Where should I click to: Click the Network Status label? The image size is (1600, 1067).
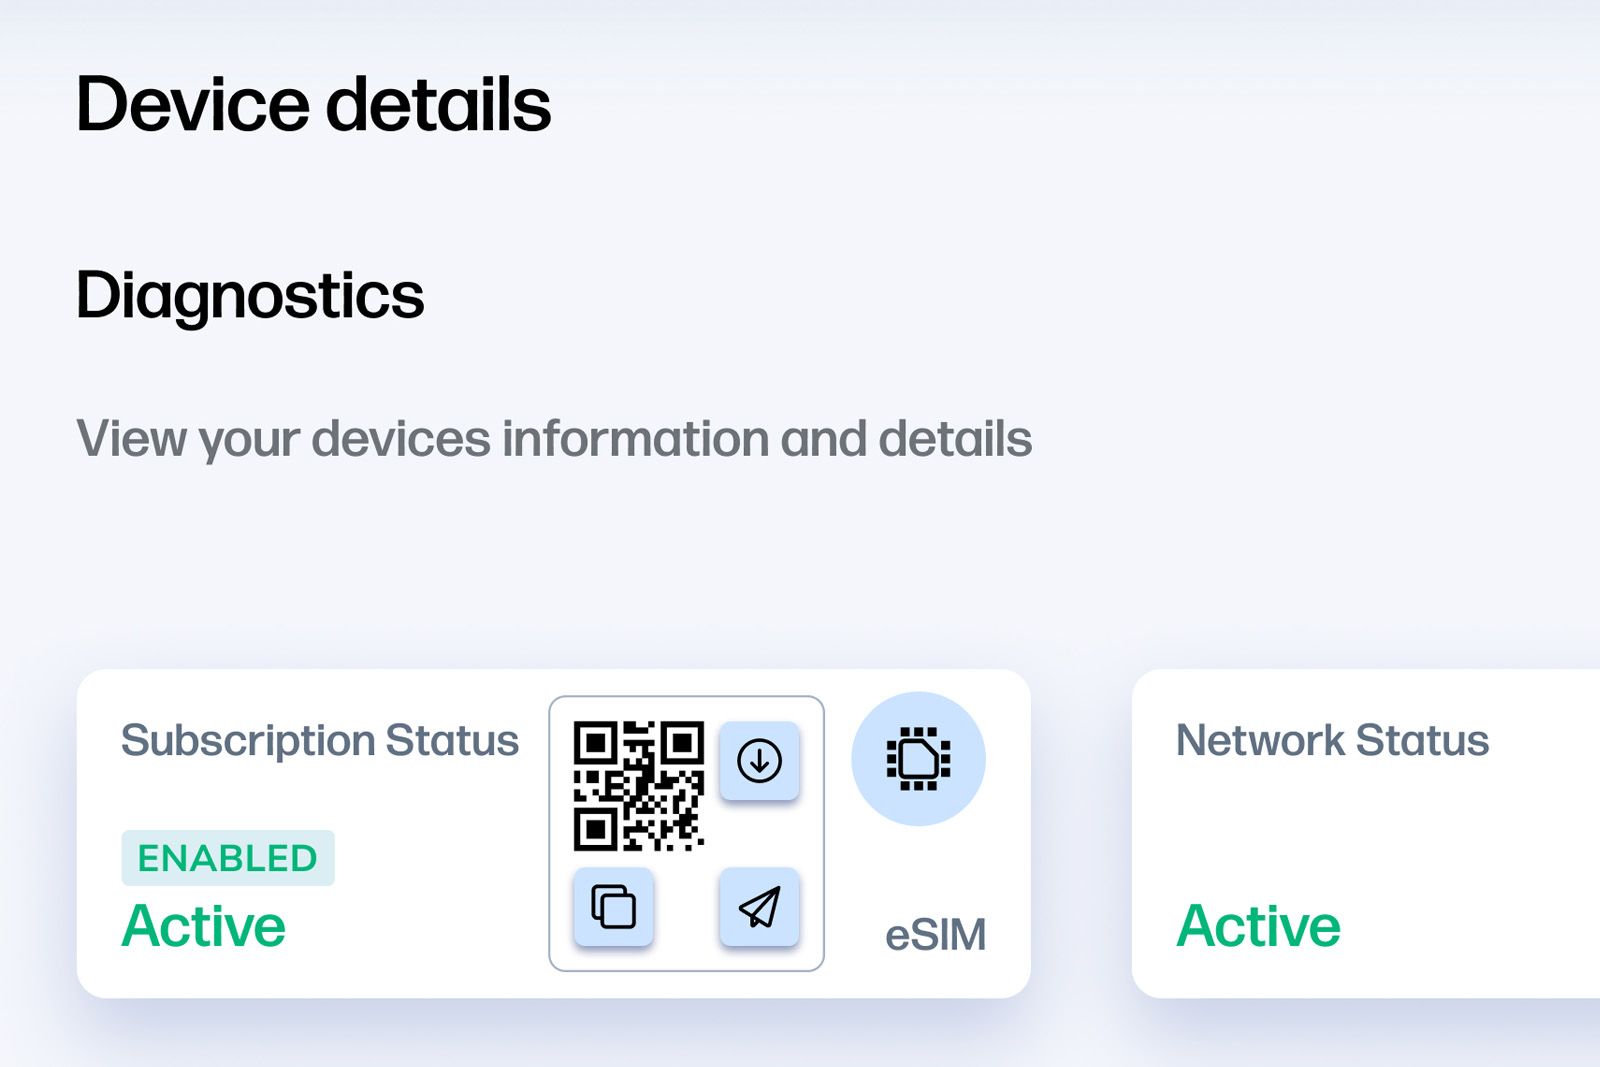click(x=1332, y=741)
